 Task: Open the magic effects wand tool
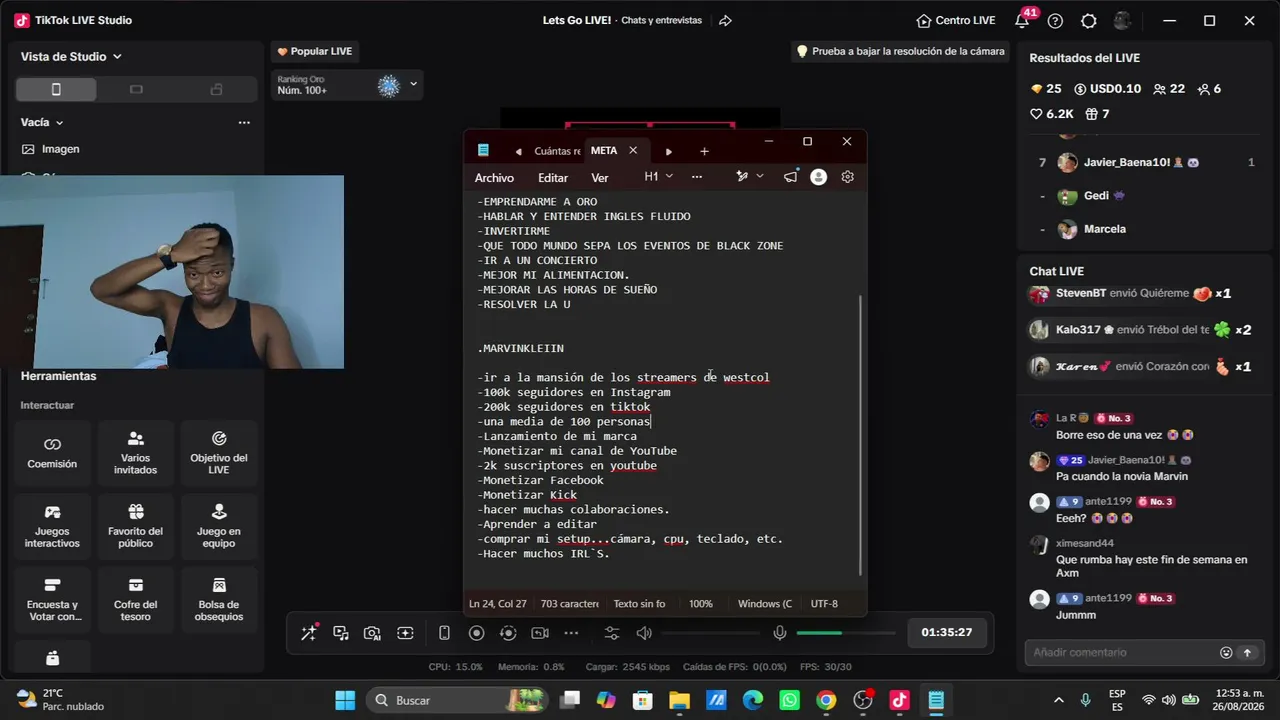[x=309, y=633]
